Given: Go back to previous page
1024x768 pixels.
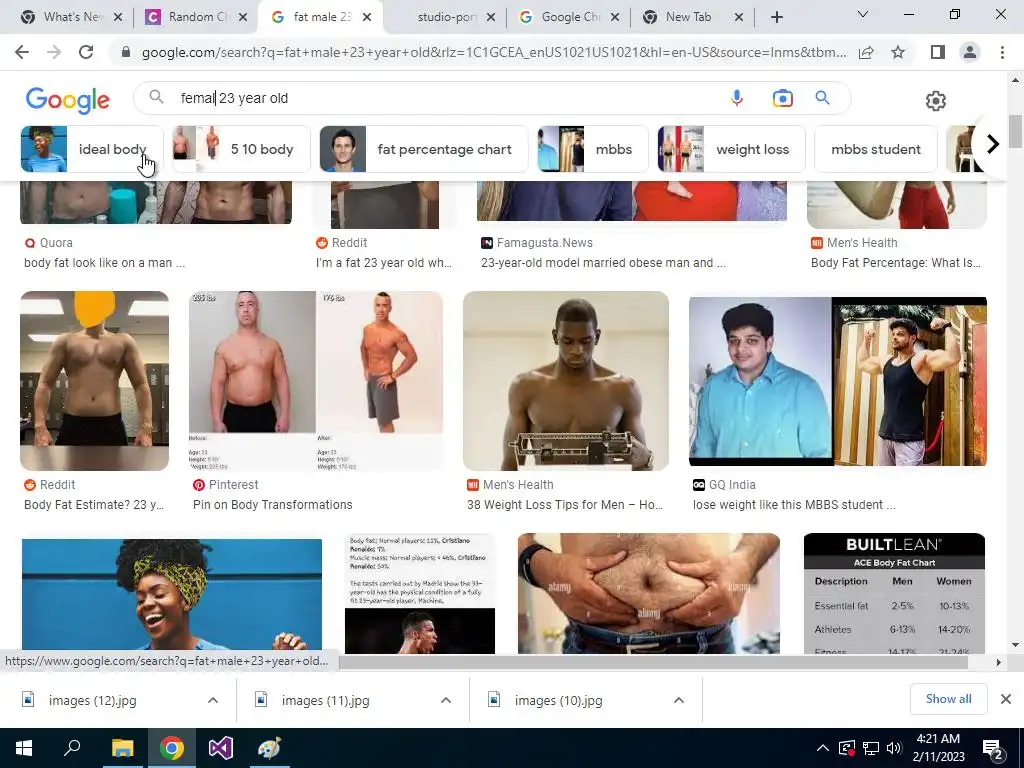Looking at the screenshot, I should tap(22, 52).
